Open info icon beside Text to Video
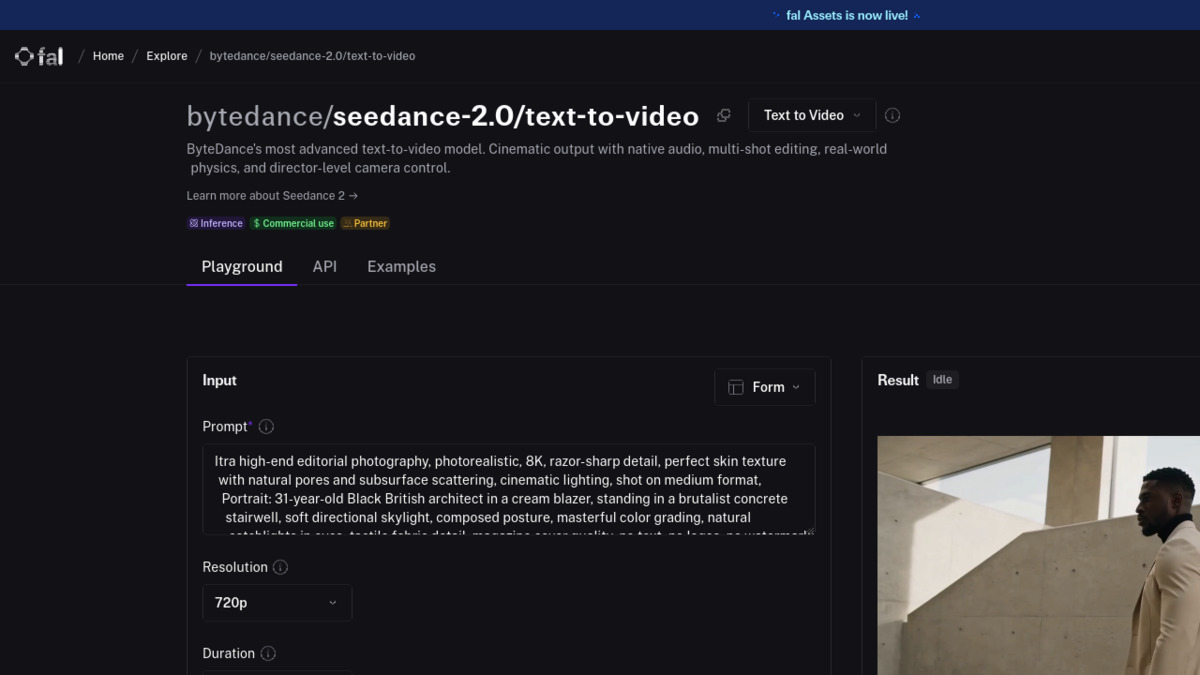This screenshot has width=1200, height=675. tap(893, 116)
